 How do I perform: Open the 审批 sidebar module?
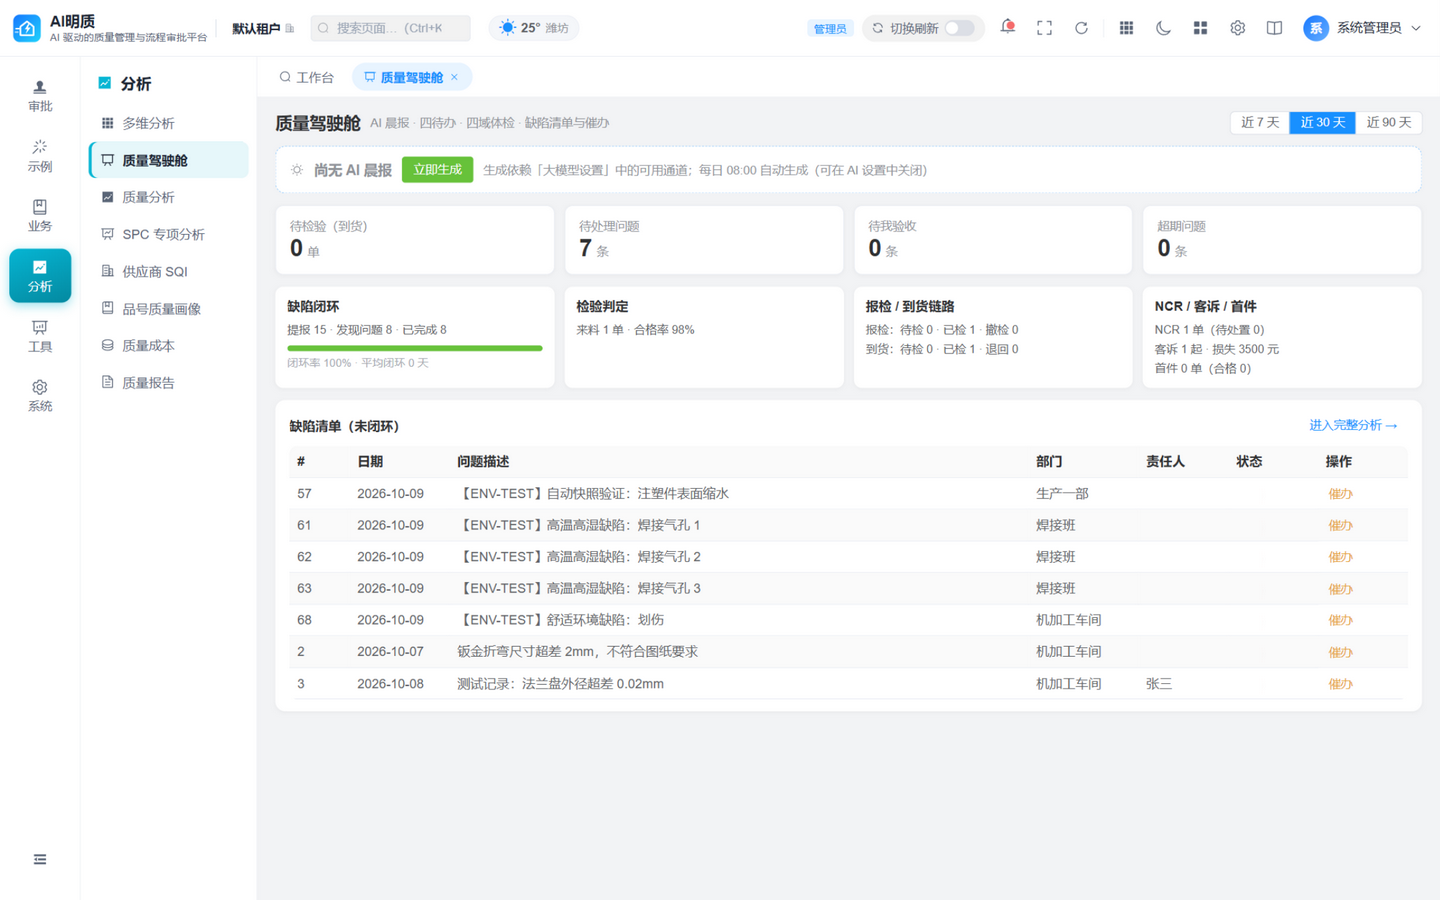click(x=40, y=96)
